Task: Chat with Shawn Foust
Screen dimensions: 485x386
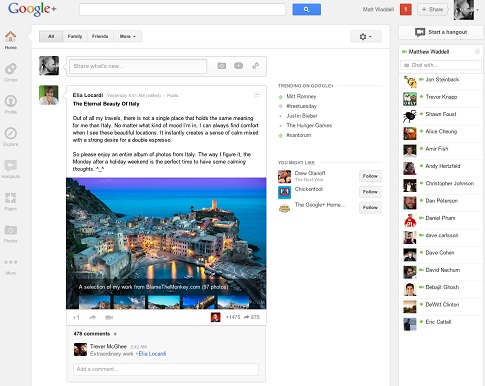Action: click(x=441, y=116)
